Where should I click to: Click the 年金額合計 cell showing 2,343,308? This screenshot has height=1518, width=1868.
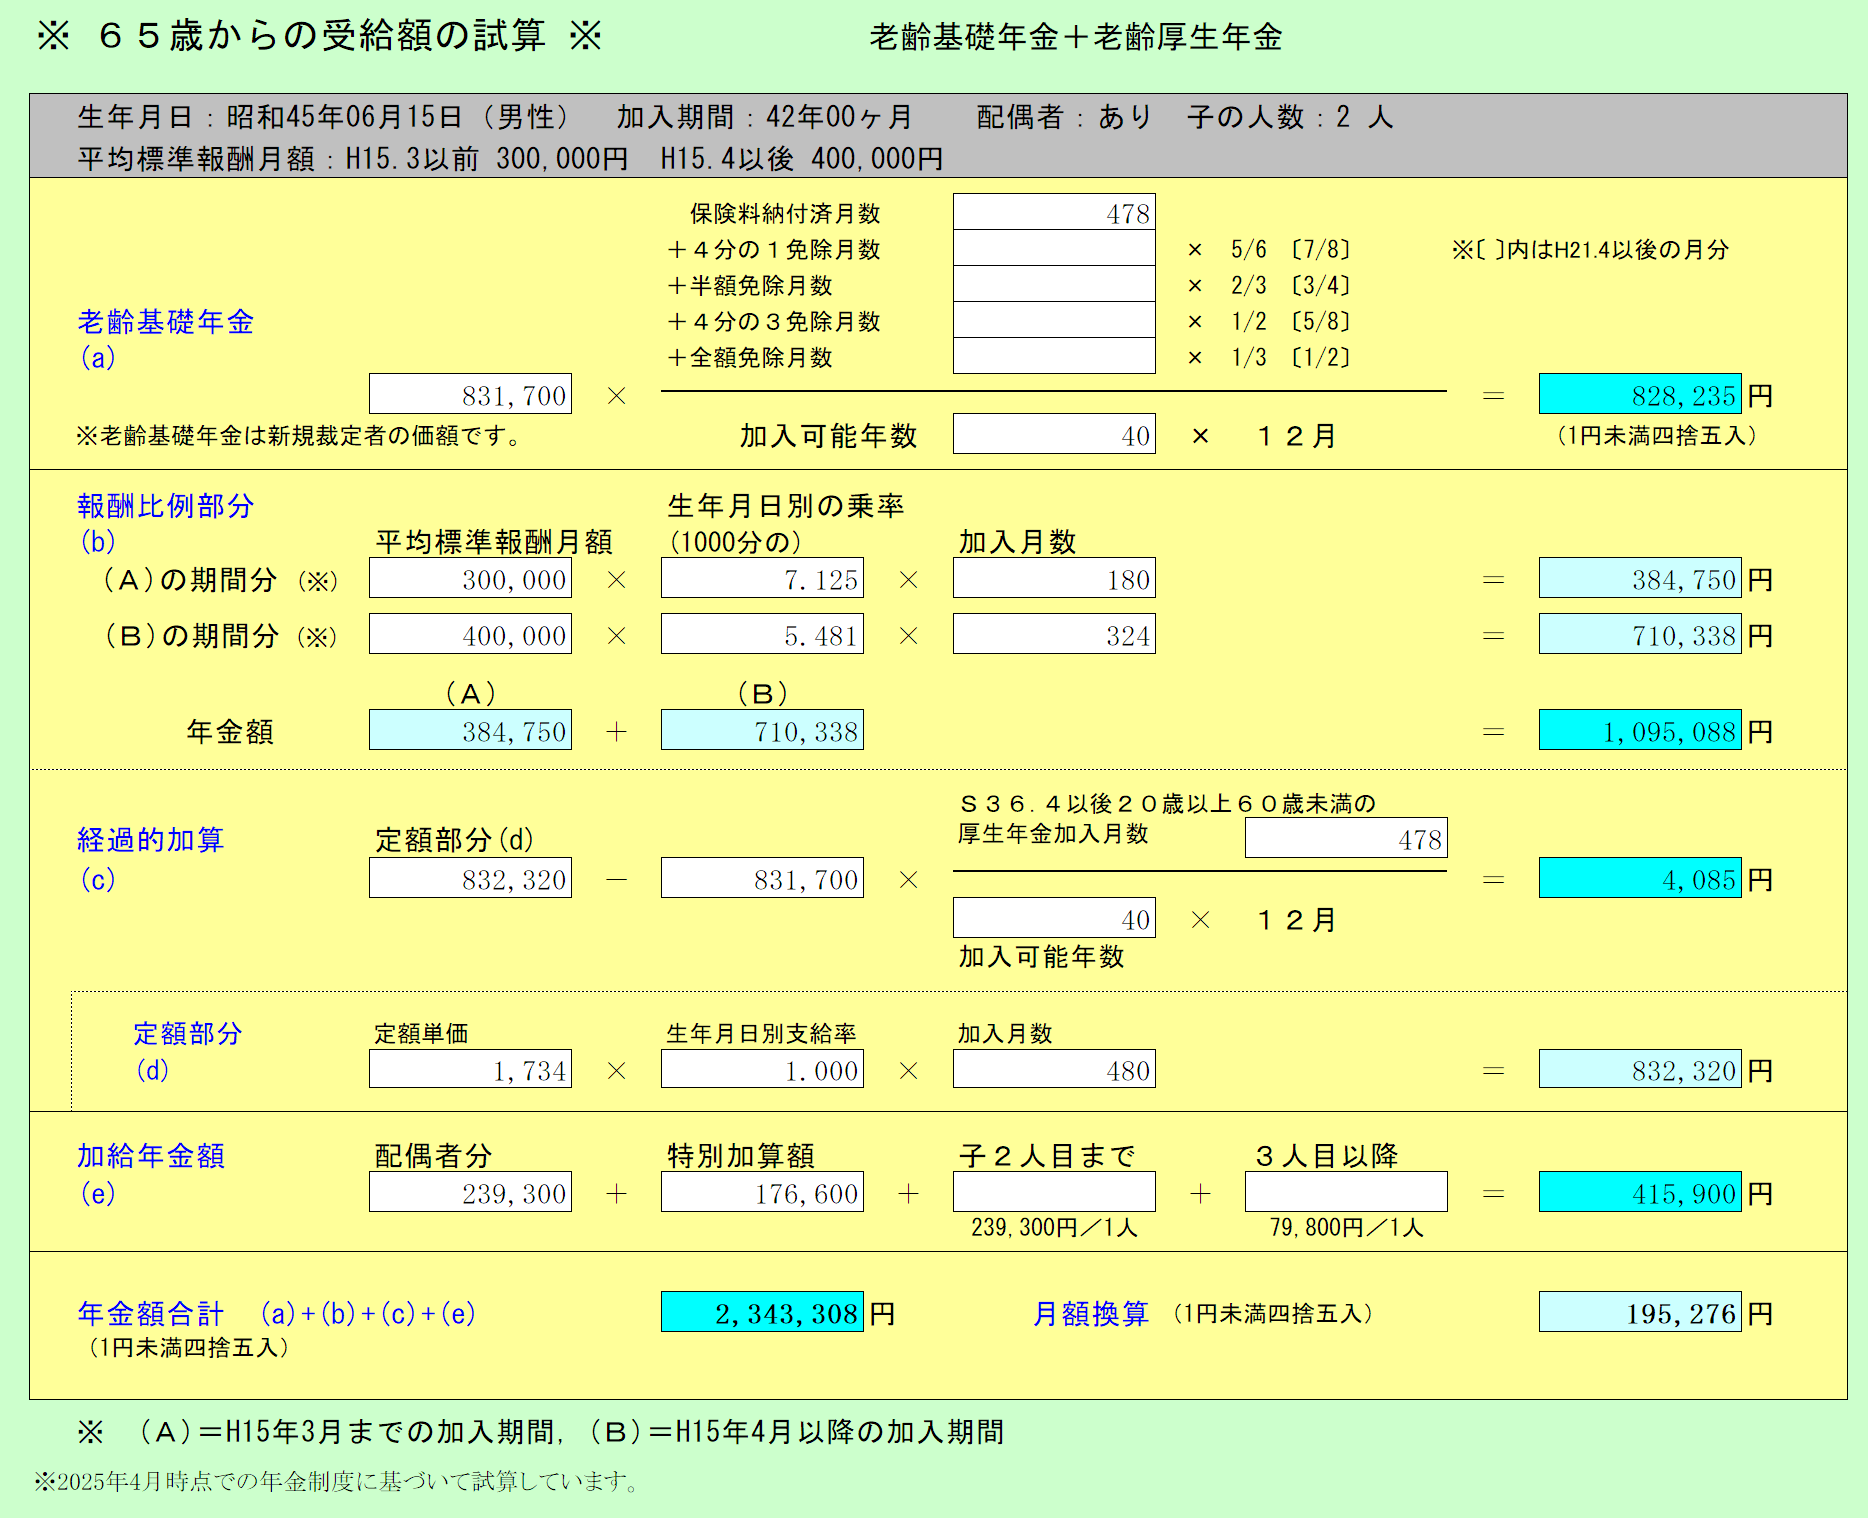point(762,1312)
